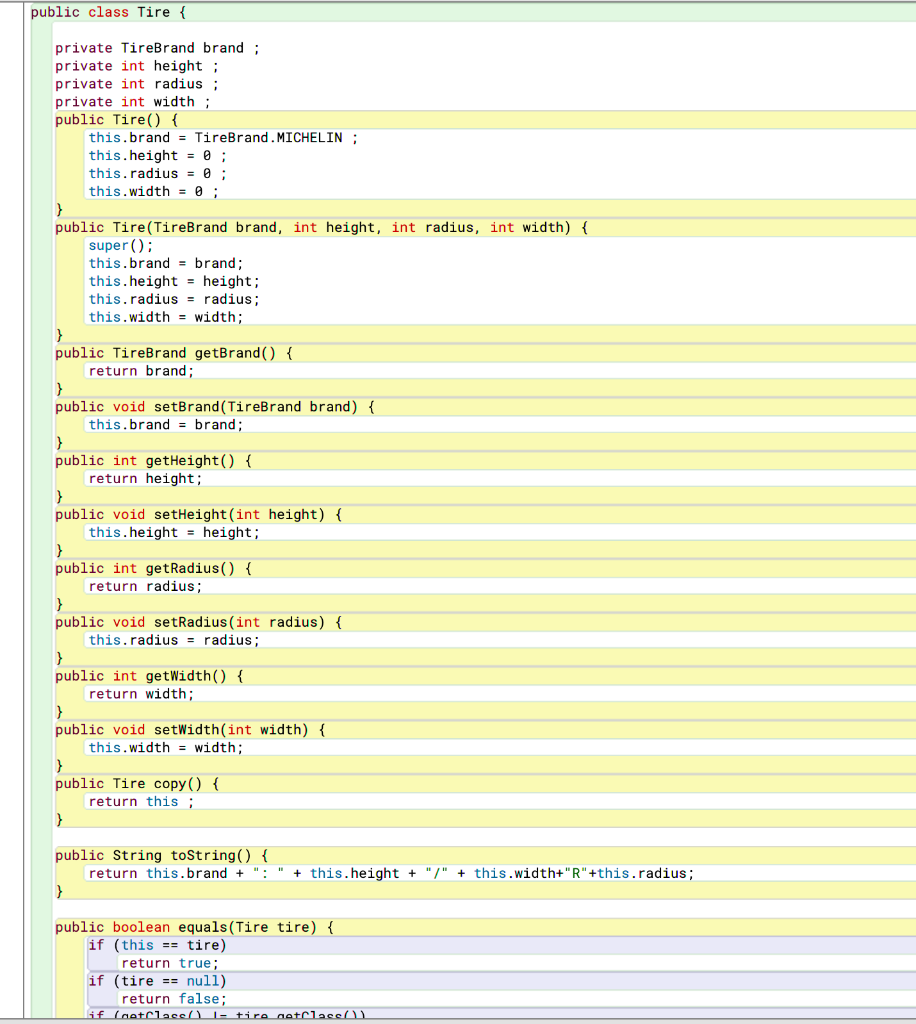Click the 'return this;' statement inside copy
Image resolution: width=916 pixels, height=1024 pixels.
point(135,801)
